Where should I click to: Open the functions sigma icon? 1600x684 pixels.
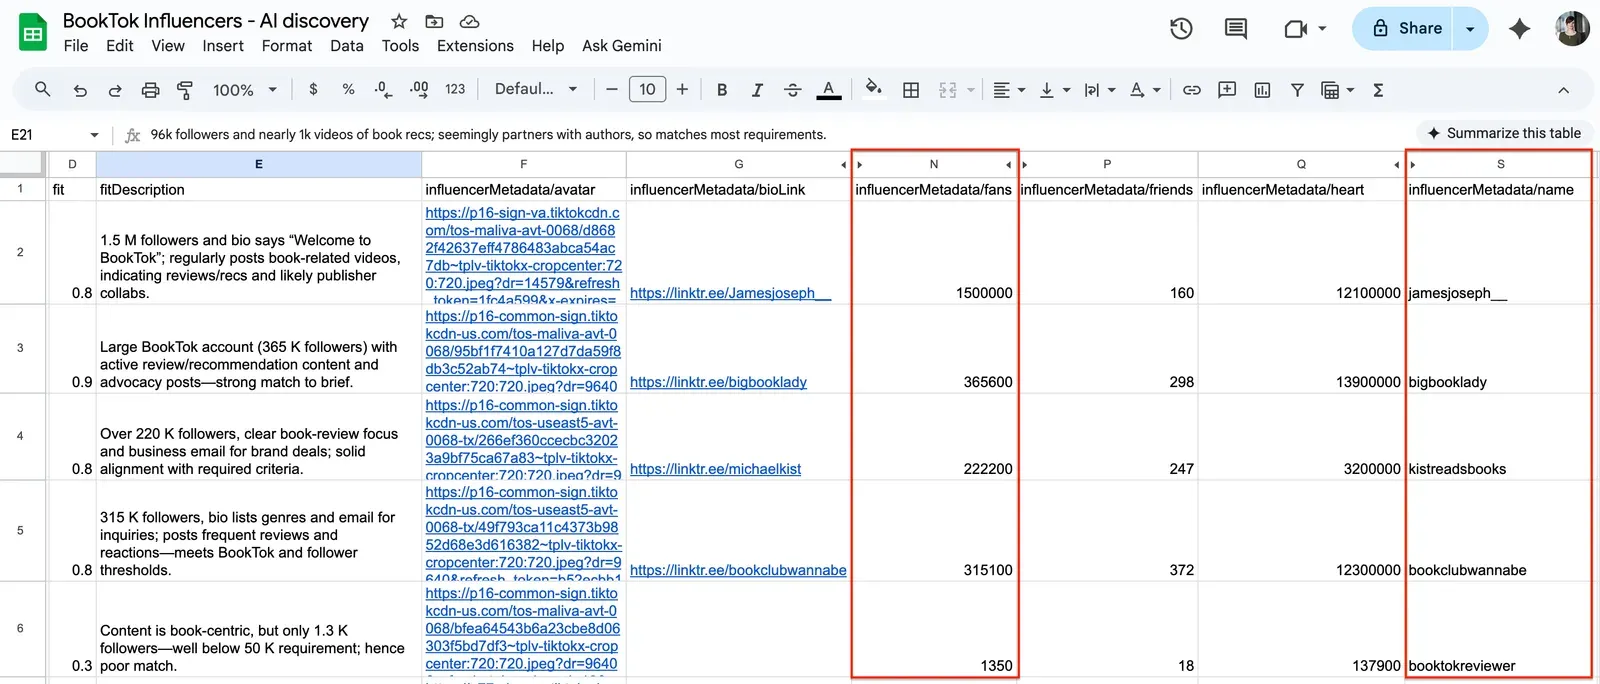click(x=1378, y=90)
